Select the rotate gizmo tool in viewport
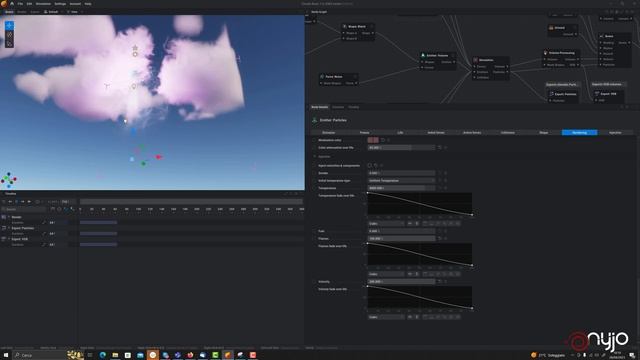The width and height of the screenshot is (640, 360). pyautogui.click(x=9, y=35)
